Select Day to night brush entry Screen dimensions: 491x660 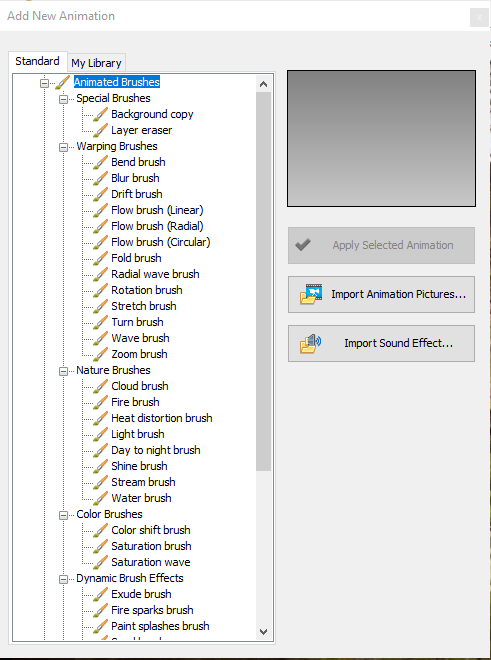(155, 450)
